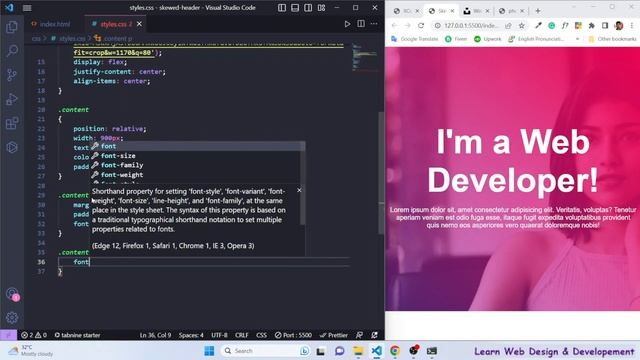Change file encoding via UTF-8 status item
The height and width of the screenshot is (360, 640).
pos(220,335)
